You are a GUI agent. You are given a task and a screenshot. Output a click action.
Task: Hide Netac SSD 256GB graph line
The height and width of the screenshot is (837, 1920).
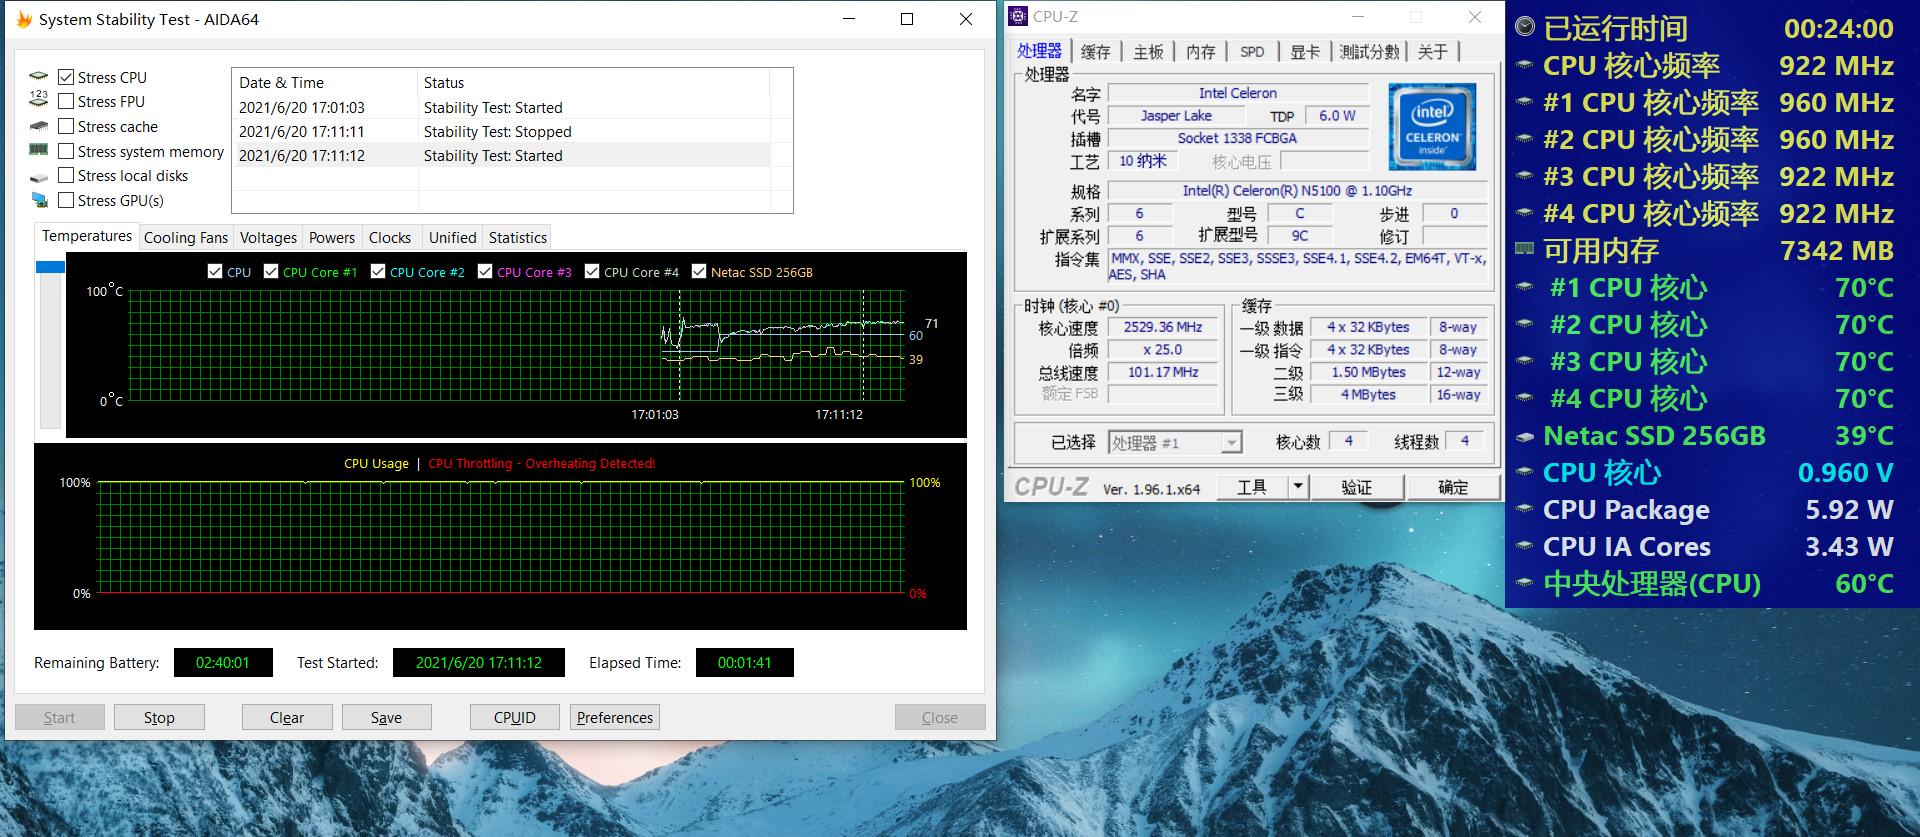tap(699, 272)
